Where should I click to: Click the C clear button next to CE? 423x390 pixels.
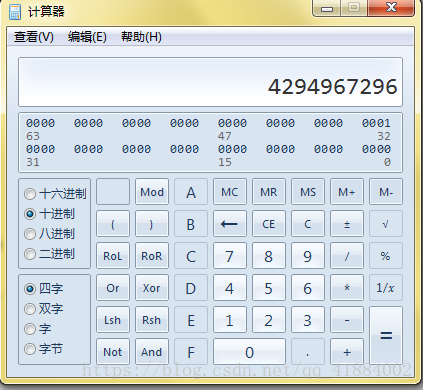point(308,224)
